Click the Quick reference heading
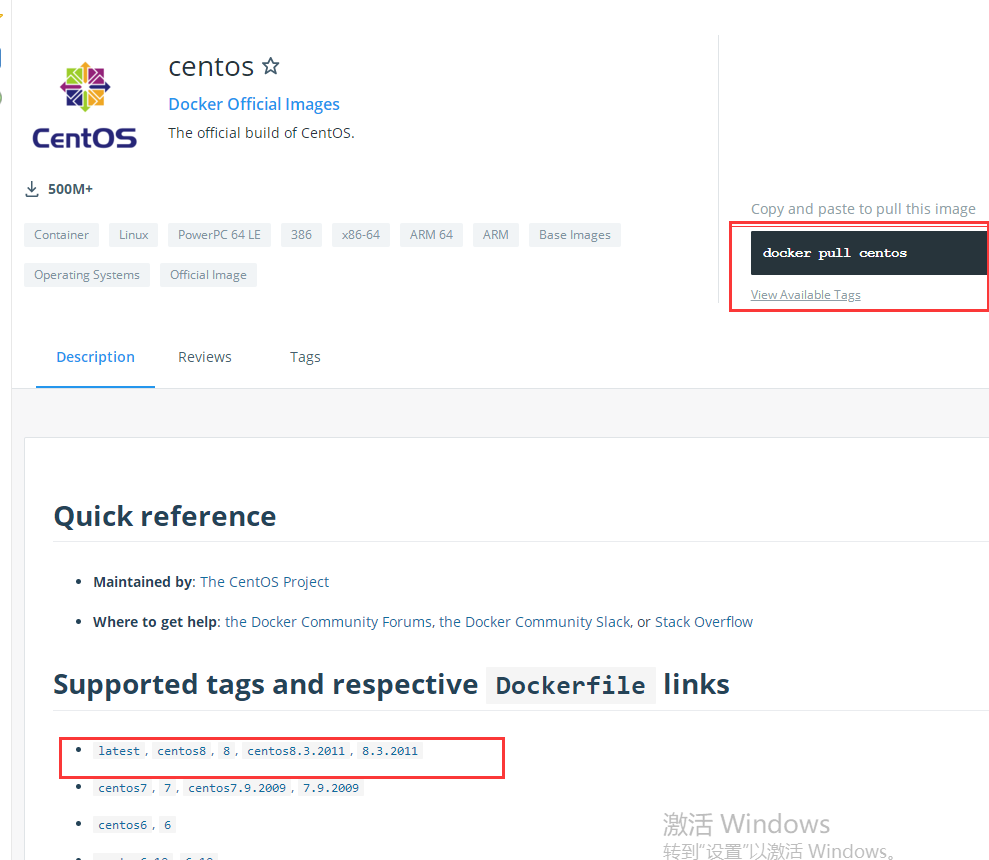This screenshot has height=860, width=989. 165,516
